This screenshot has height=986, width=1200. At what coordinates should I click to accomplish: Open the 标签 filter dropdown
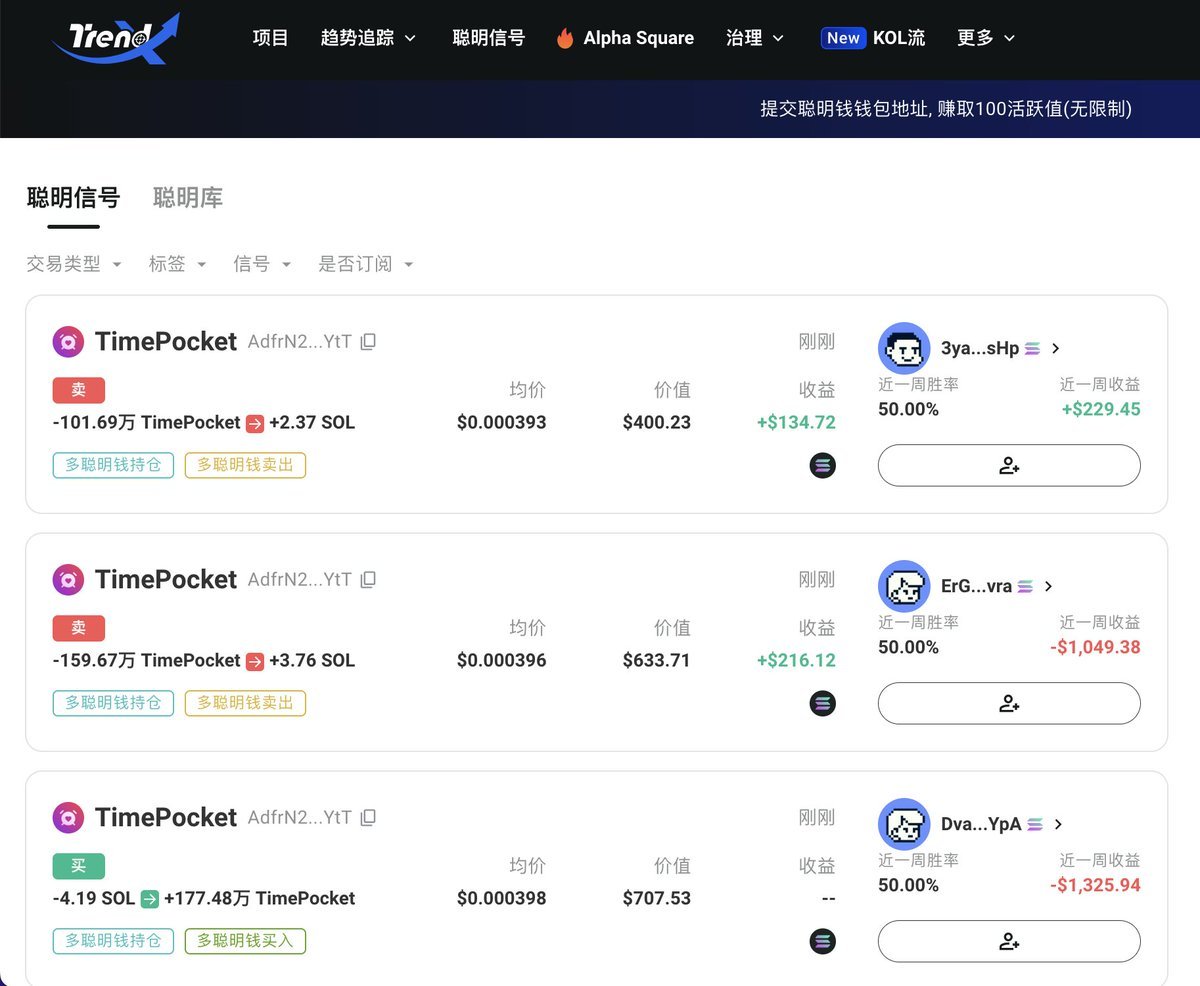pyautogui.click(x=178, y=264)
